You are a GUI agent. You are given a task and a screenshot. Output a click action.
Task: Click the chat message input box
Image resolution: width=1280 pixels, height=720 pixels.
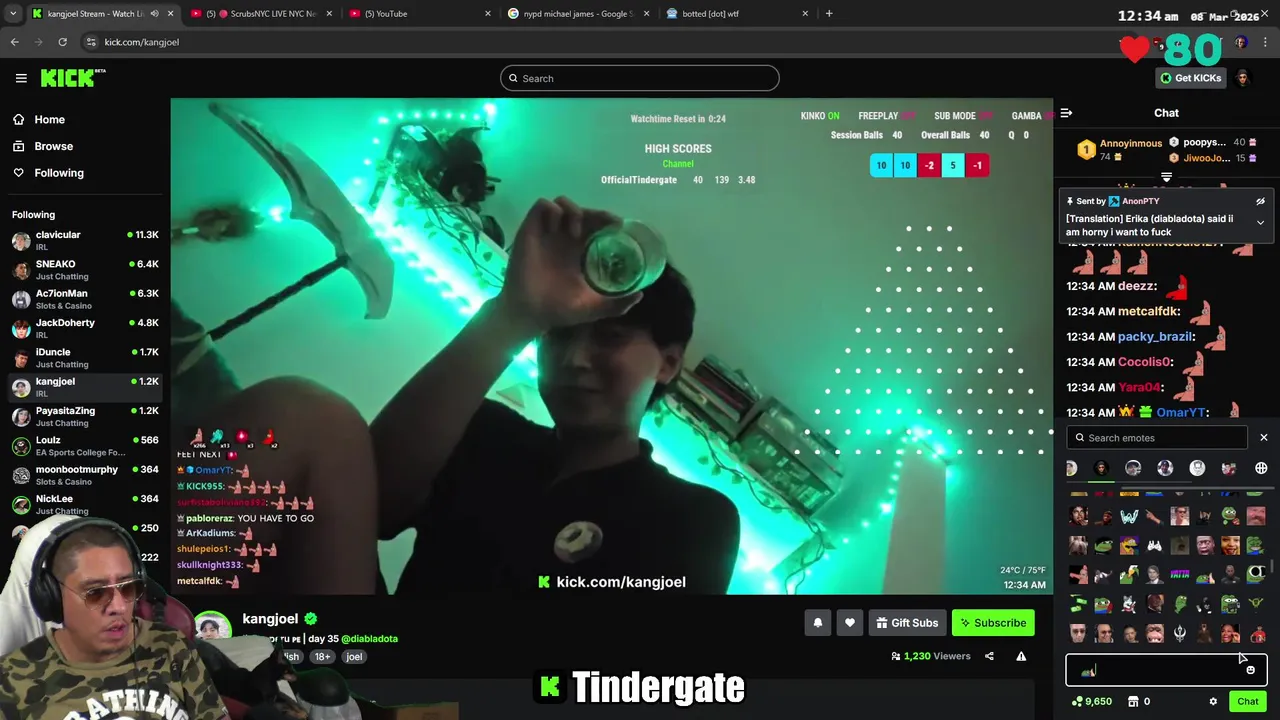click(x=1166, y=670)
